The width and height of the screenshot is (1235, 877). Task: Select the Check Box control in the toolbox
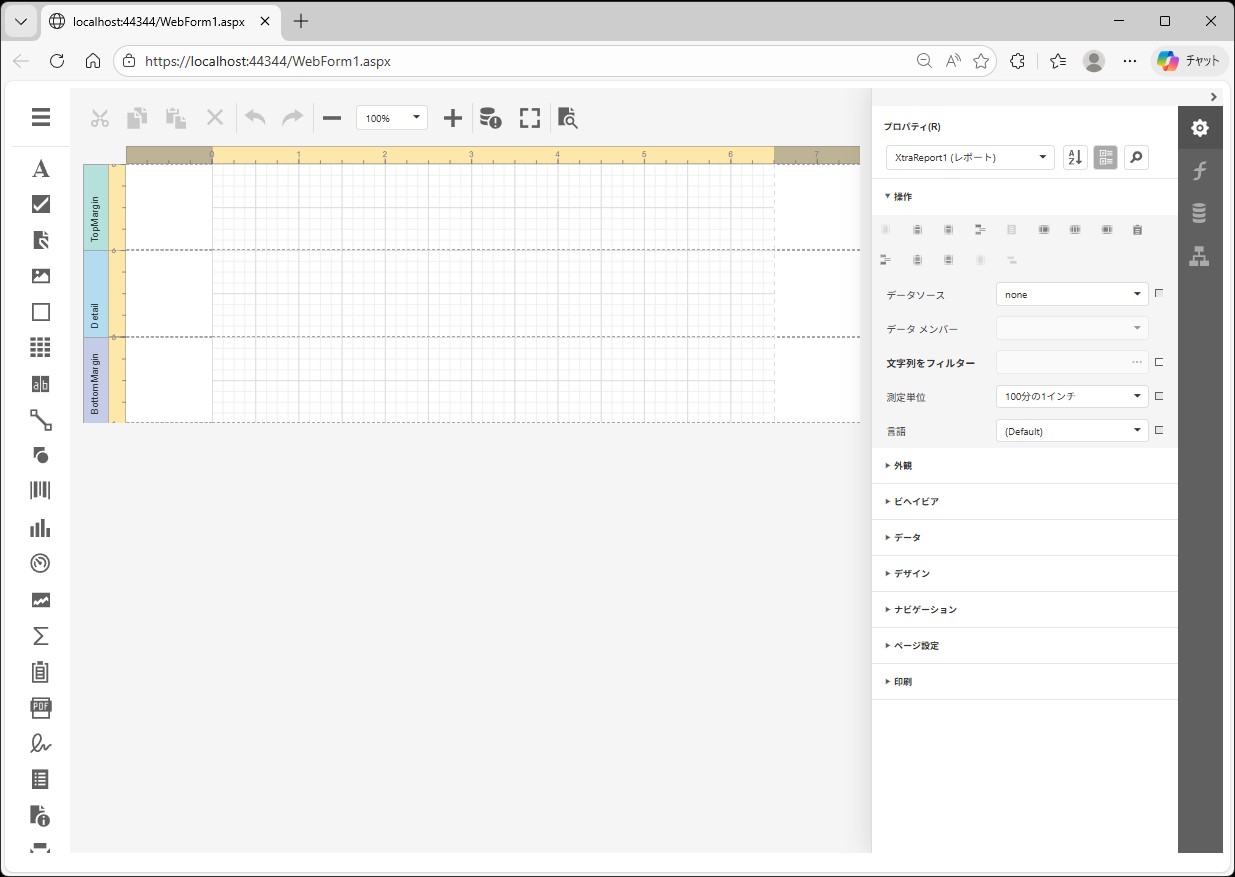[41, 204]
